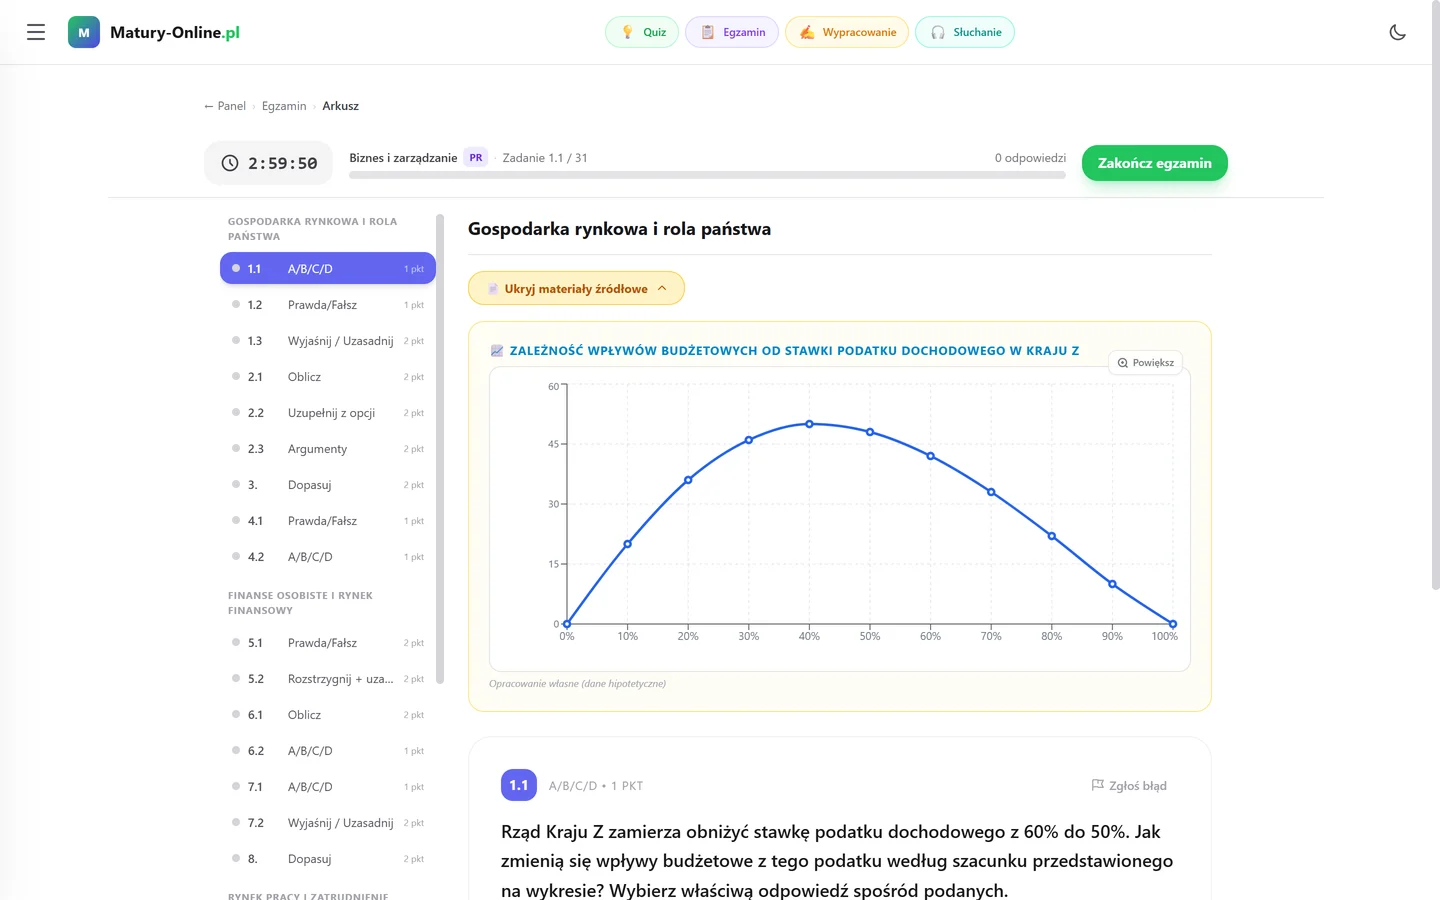Go back to Panel breadcrumb
This screenshot has width=1440, height=900.
225,106
